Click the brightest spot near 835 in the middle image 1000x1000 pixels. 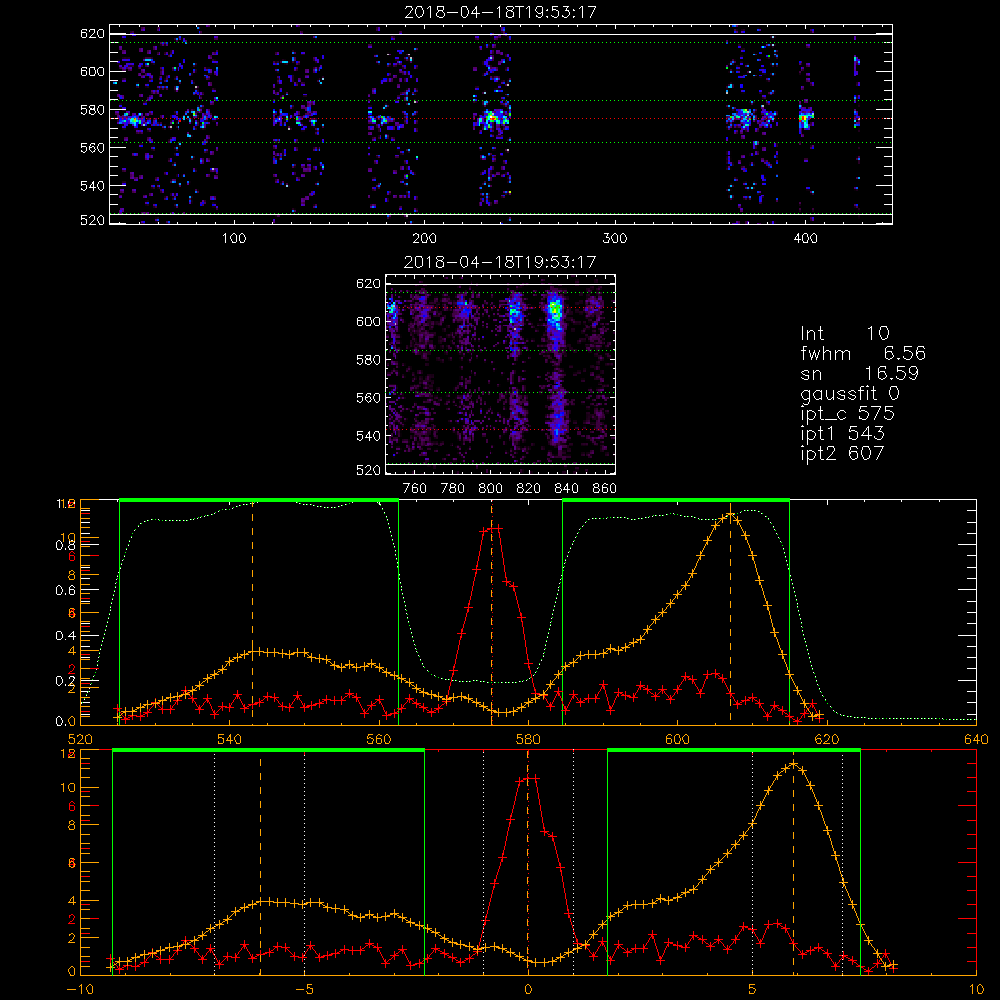tap(555, 311)
